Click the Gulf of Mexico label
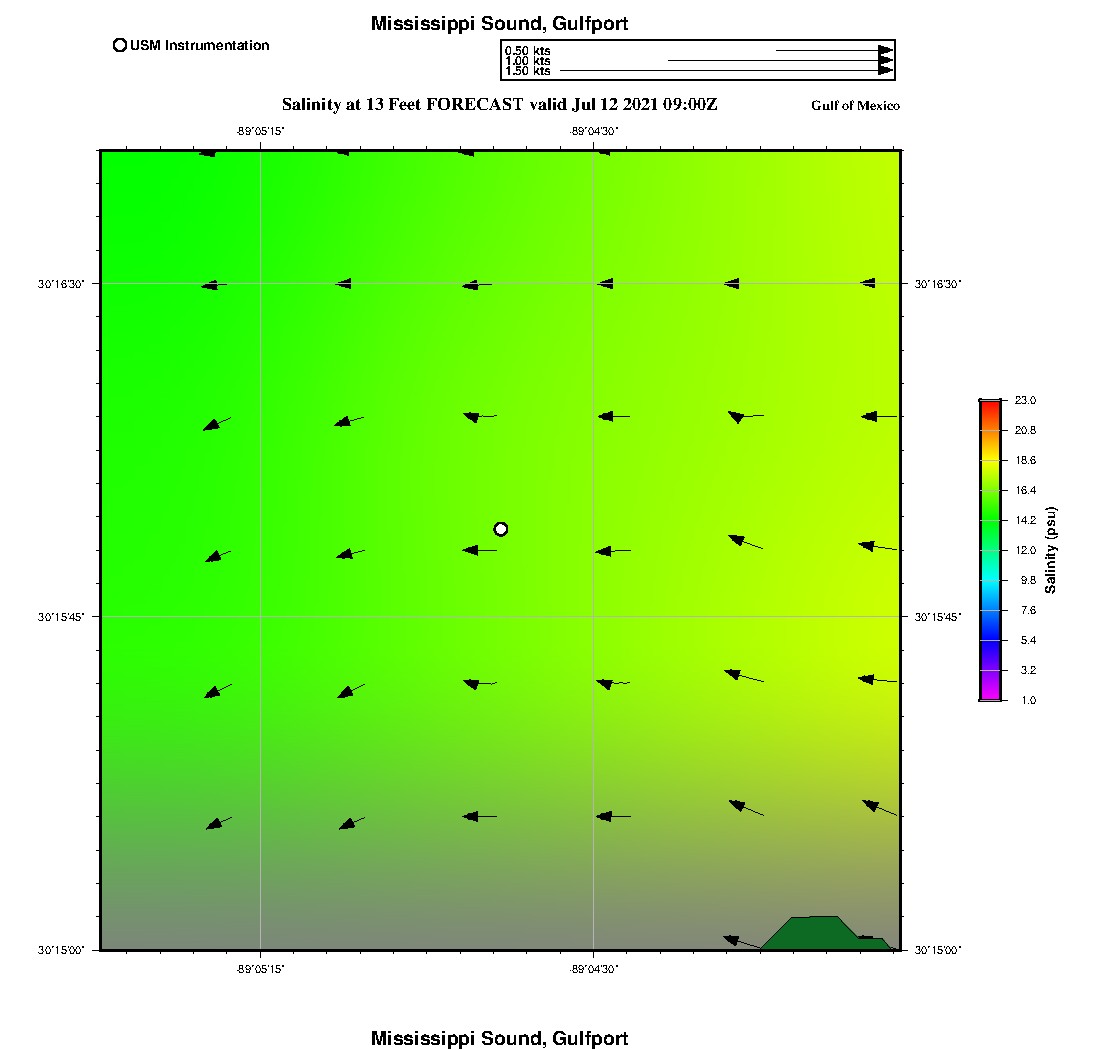The width and height of the screenshot is (1100, 1050). pos(855,106)
